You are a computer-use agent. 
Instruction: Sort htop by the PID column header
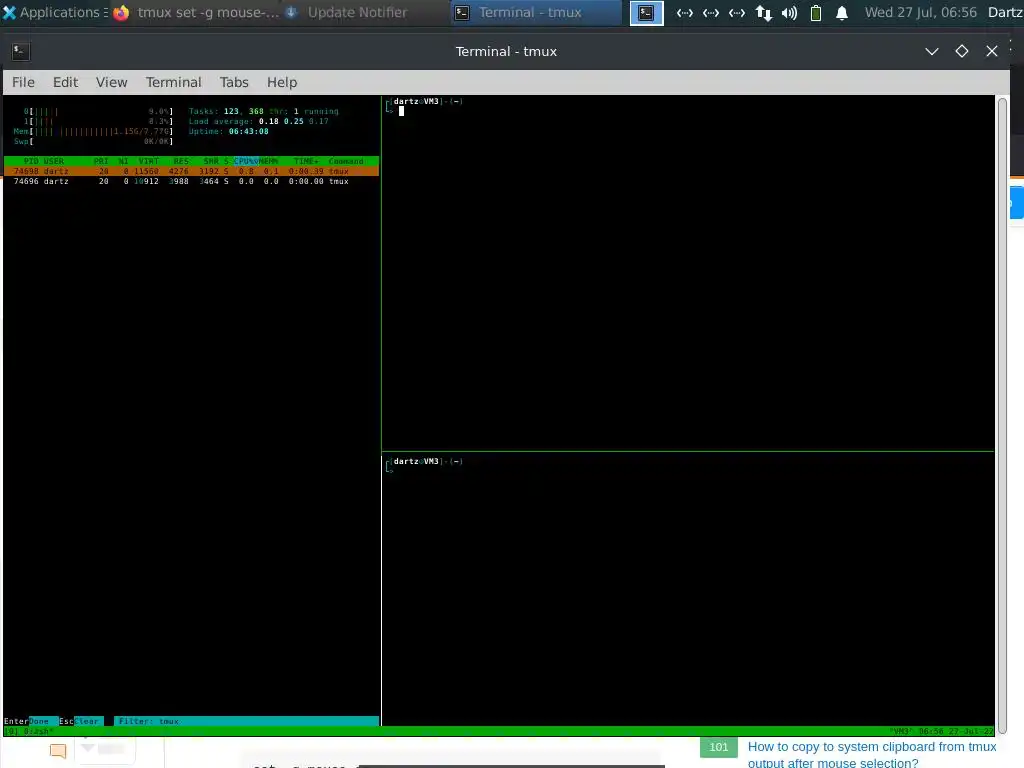pyautogui.click(x=31, y=161)
